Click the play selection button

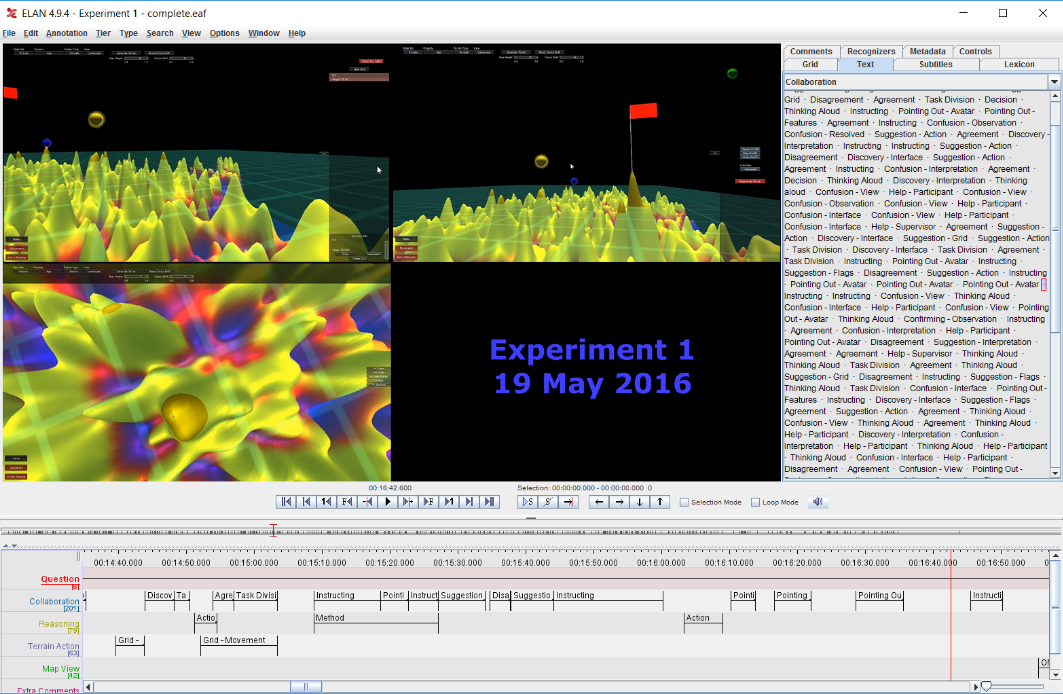click(528, 502)
